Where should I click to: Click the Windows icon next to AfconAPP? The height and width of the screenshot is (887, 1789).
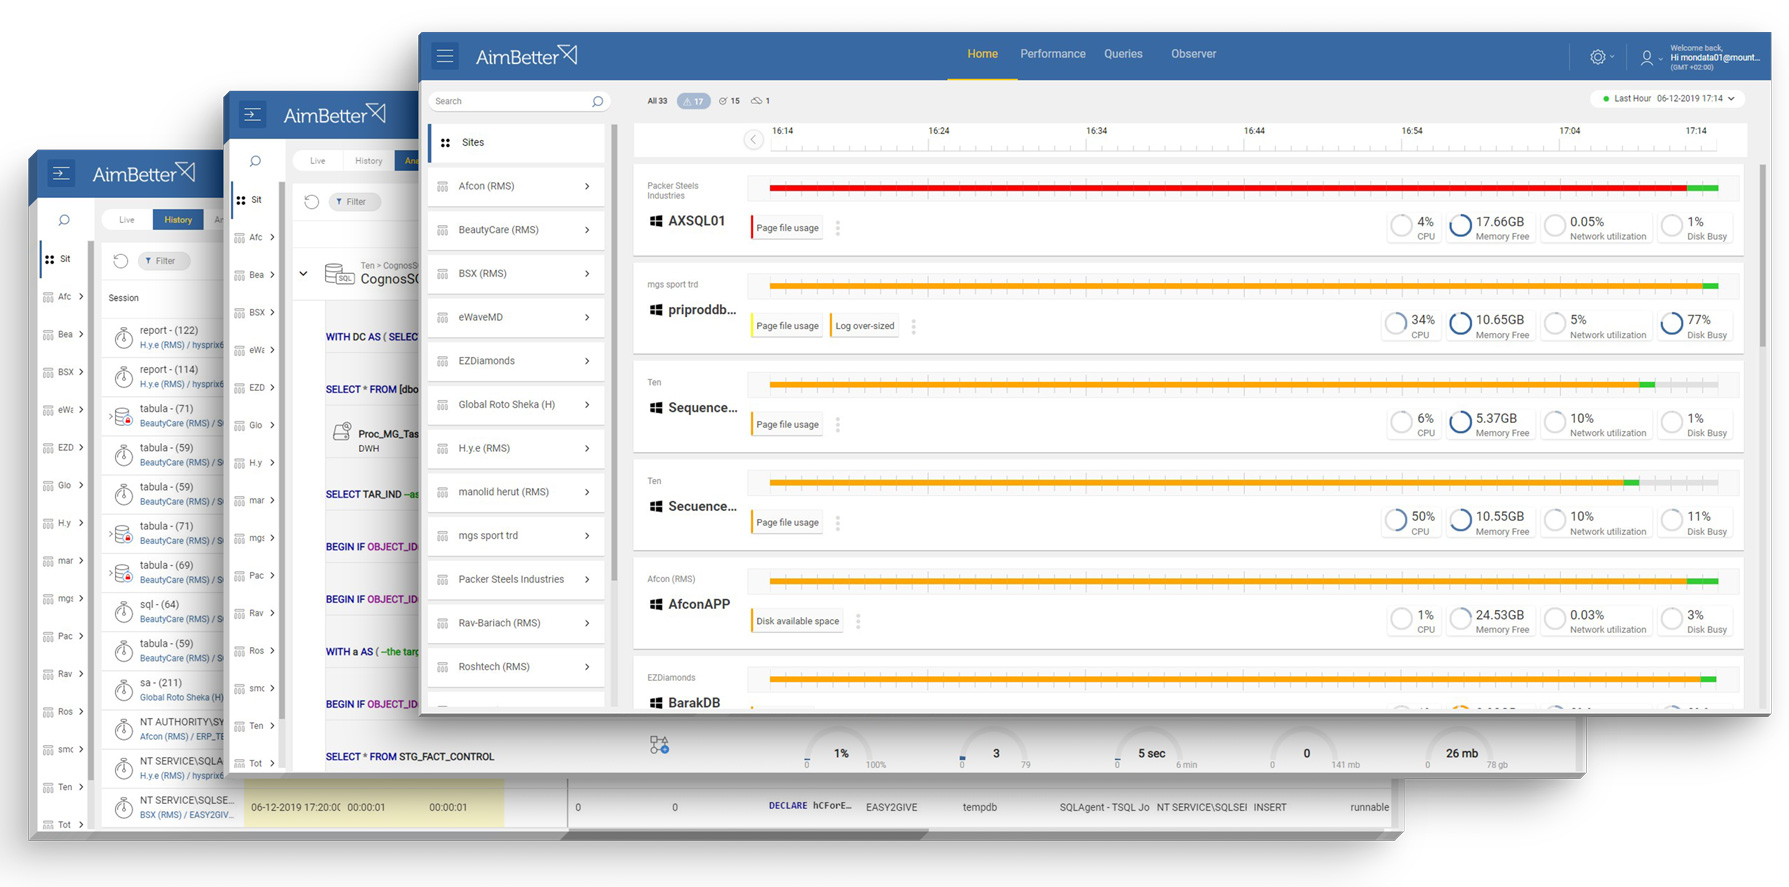coord(656,605)
